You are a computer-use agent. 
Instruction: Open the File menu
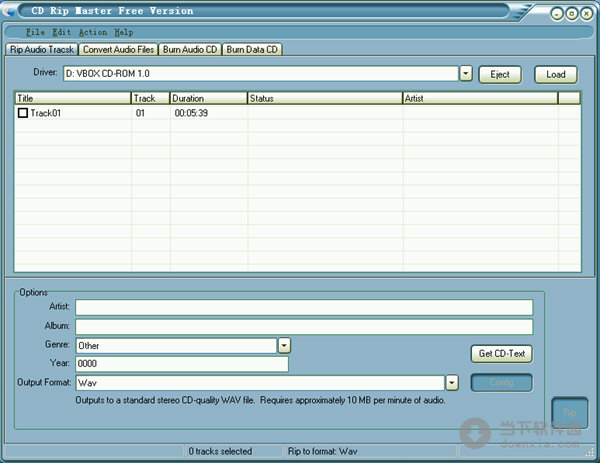pos(35,32)
